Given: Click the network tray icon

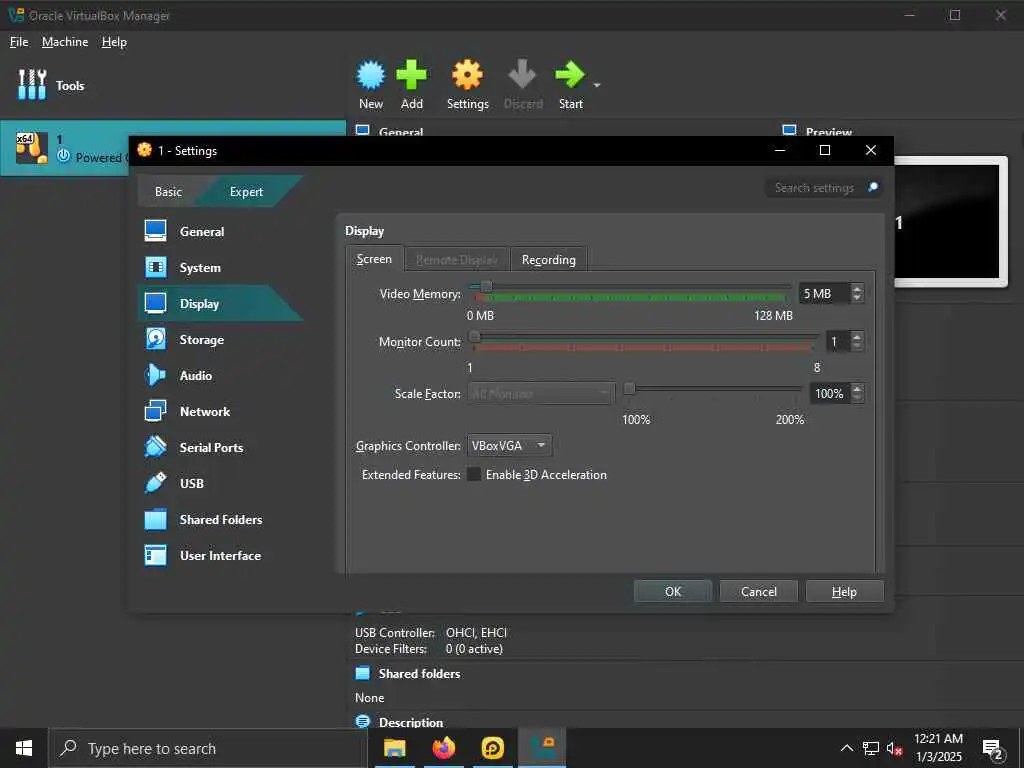Looking at the screenshot, I should (x=871, y=748).
